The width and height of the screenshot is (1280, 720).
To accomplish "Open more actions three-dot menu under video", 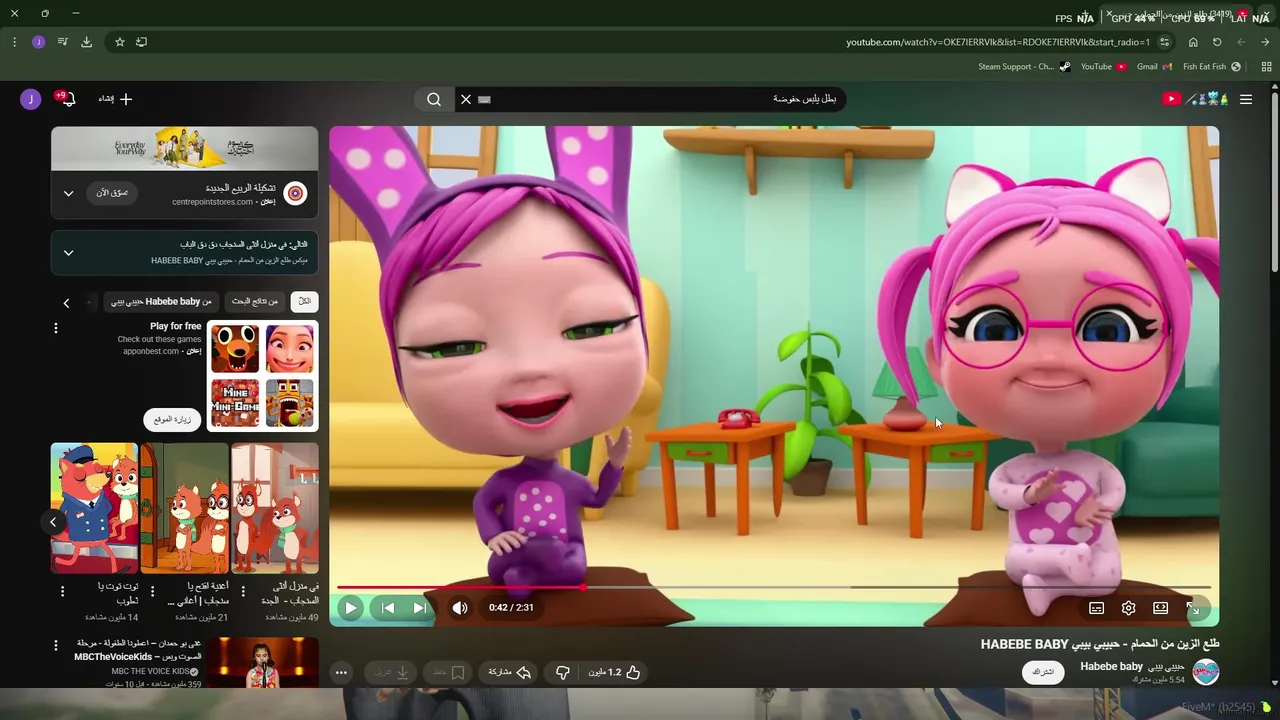I will pos(341,673).
